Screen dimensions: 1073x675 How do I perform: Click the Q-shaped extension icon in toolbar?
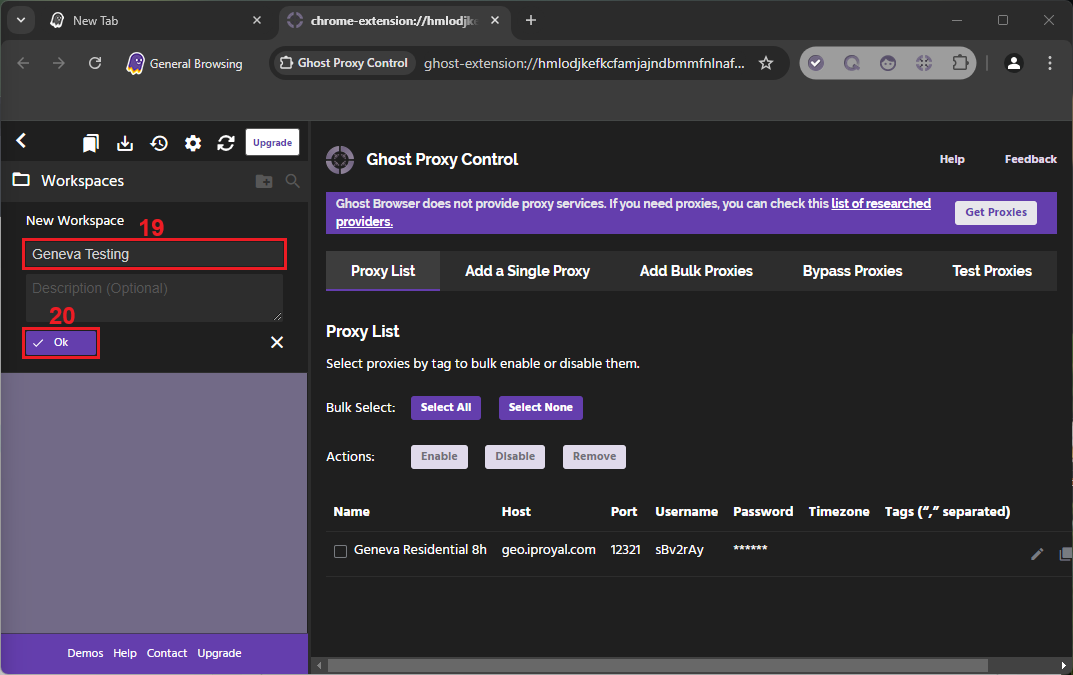click(x=851, y=63)
